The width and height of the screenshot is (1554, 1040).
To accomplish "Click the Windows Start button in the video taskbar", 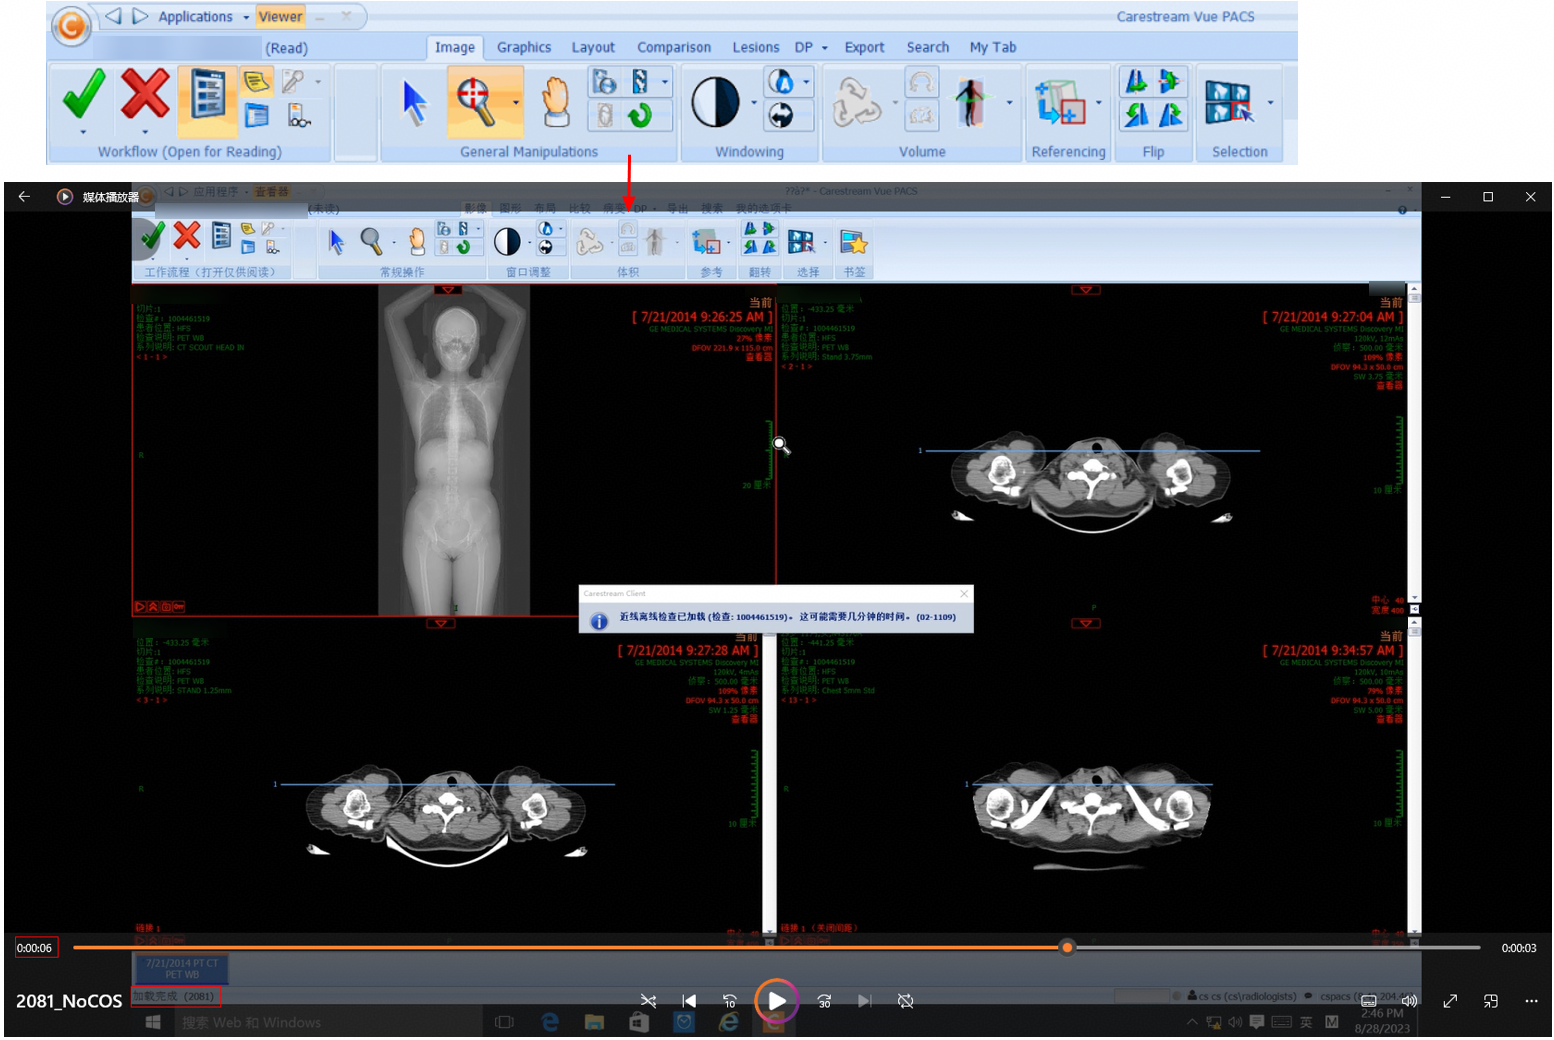I will (153, 1022).
